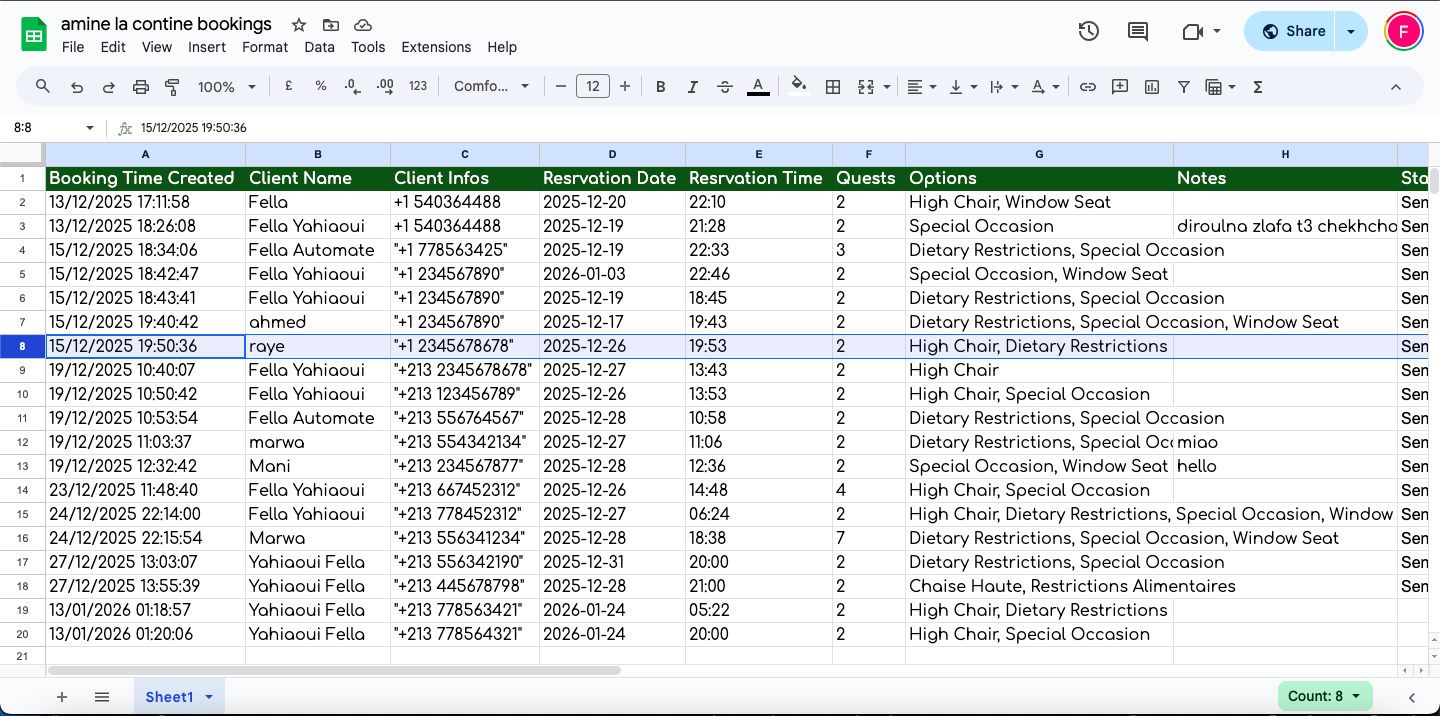
Task: Star the bookings spreadsheet
Action: click(x=297, y=25)
